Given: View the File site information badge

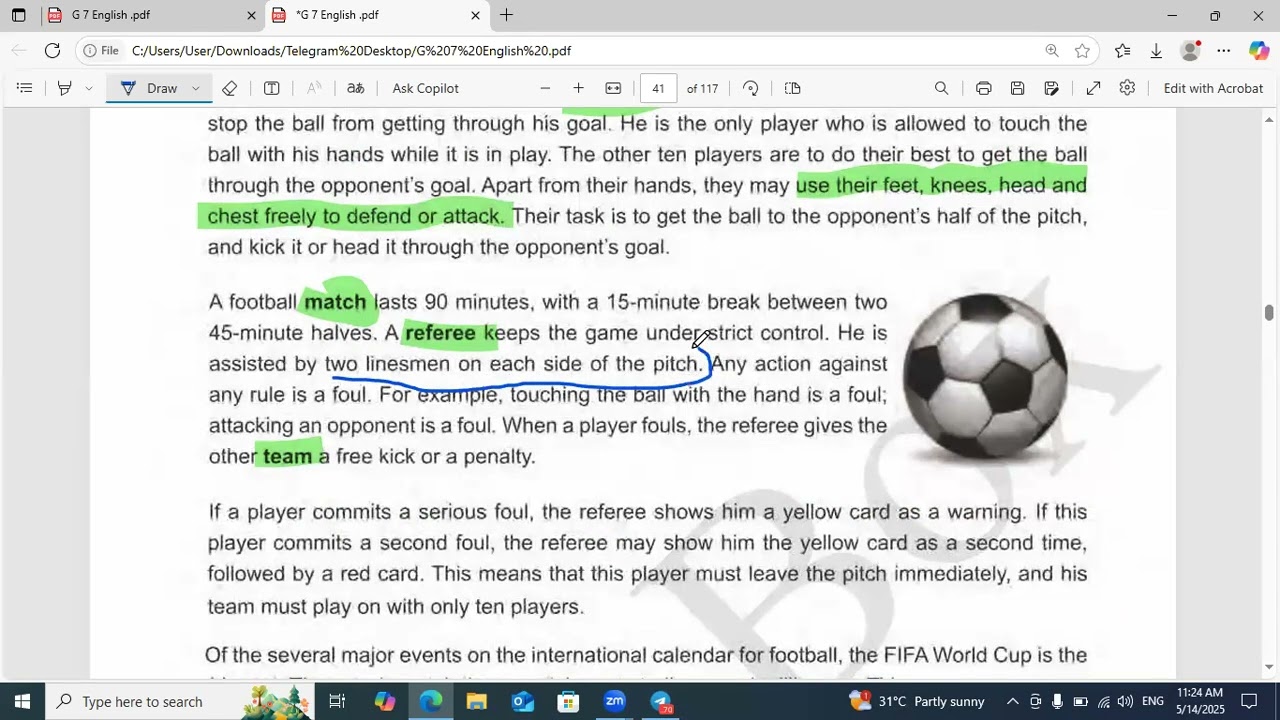Looking at the screenshot, I should 101,51.
